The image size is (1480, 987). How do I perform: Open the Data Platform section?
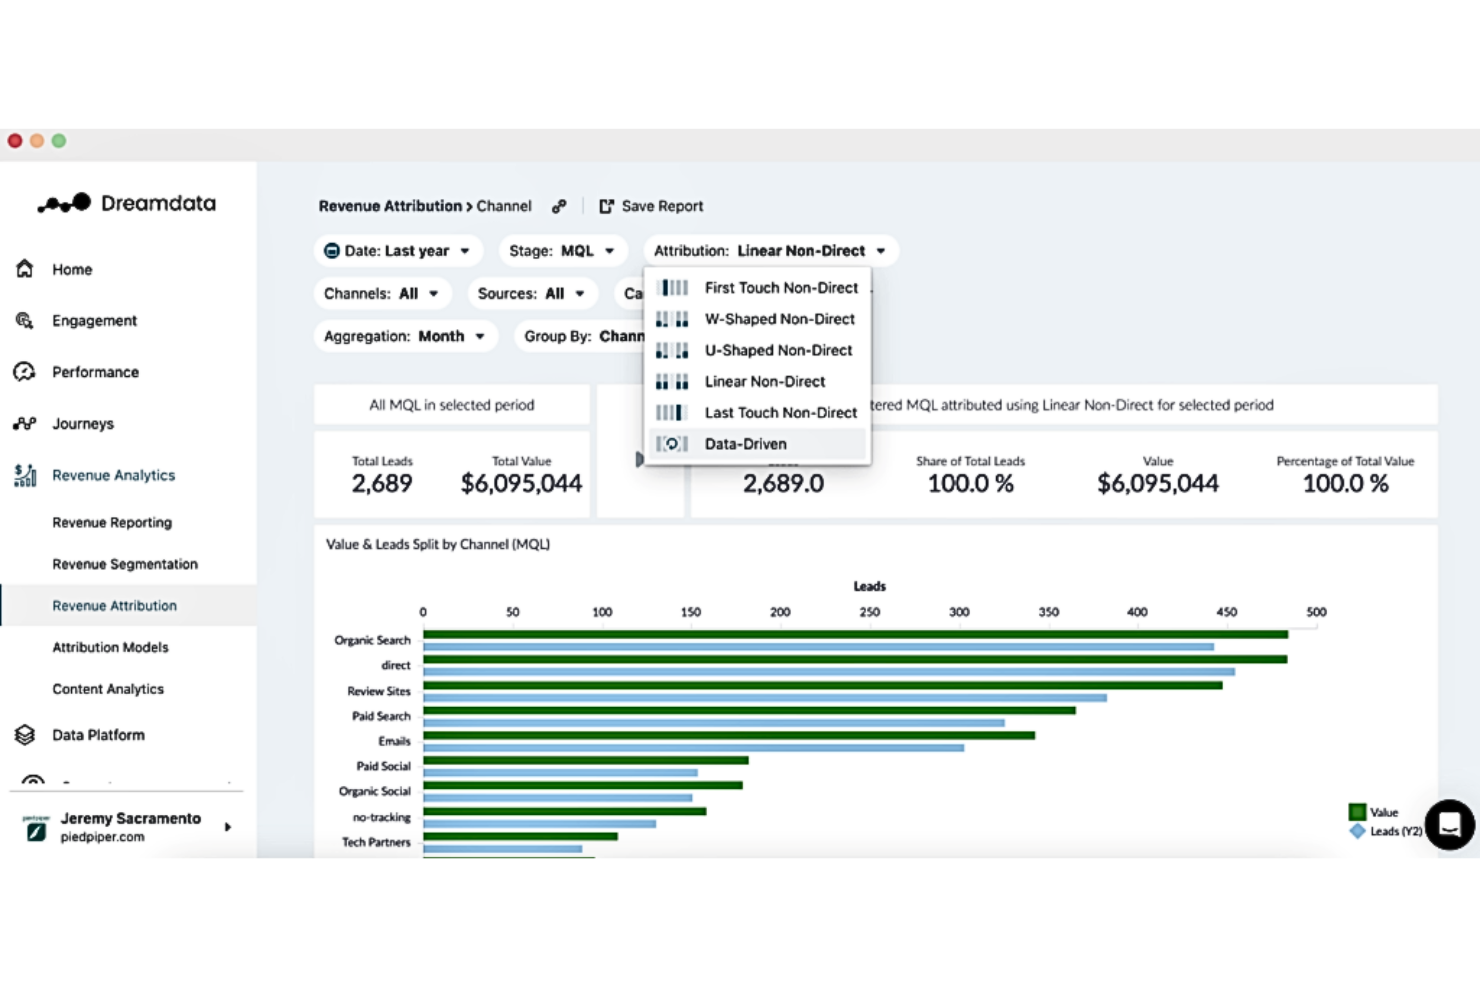pyautogui.click(x=96, y=734)
